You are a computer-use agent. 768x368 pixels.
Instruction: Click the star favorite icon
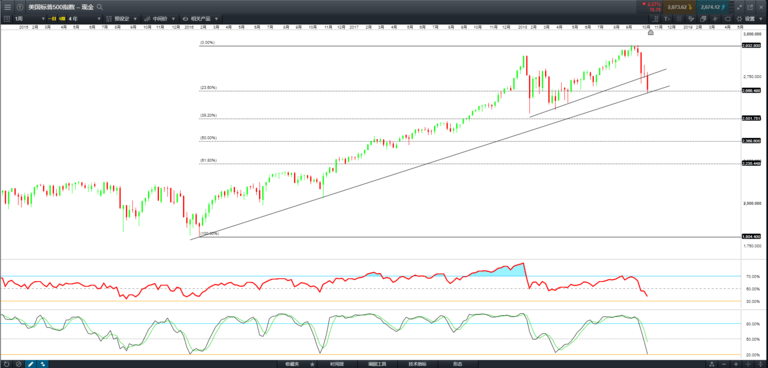click(312, 364)
